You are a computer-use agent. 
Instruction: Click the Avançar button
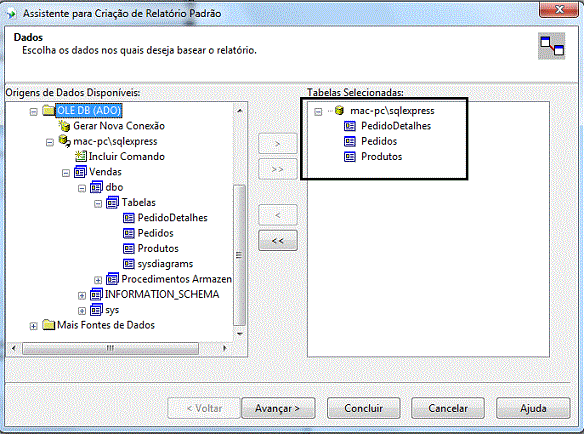point(278,408)
